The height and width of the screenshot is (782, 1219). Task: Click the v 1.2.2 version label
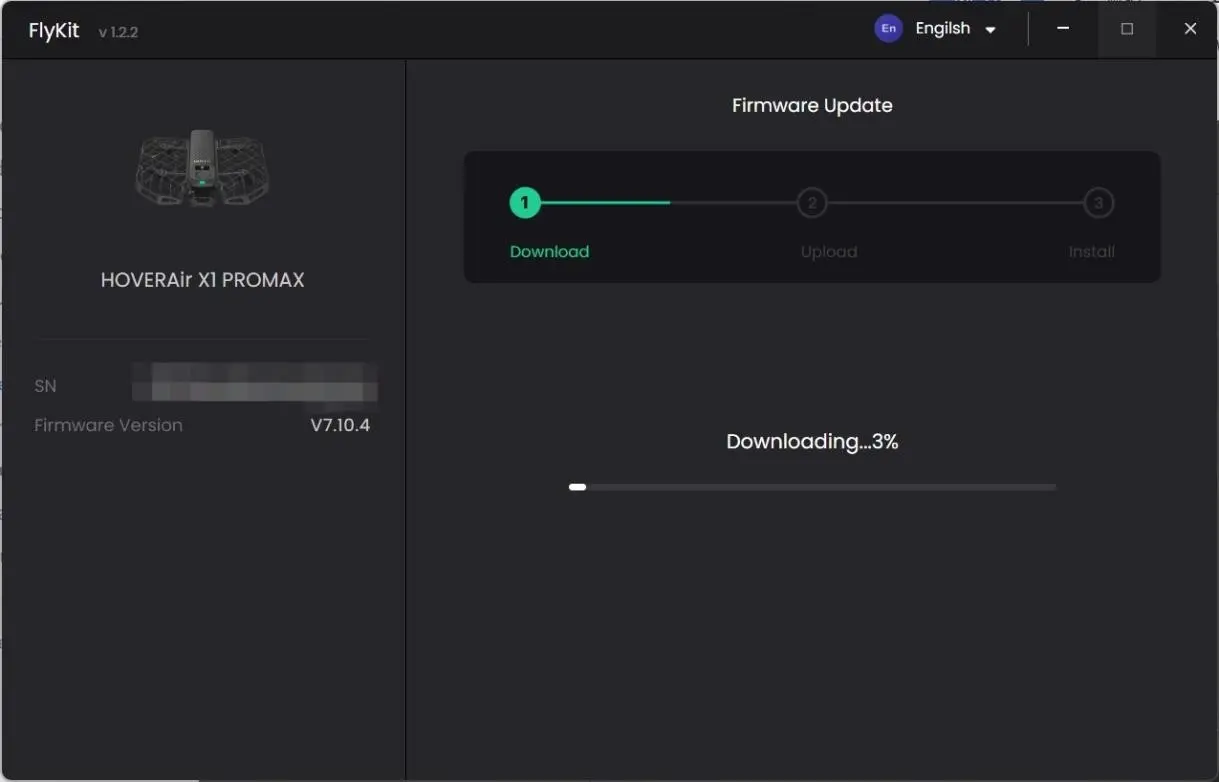[x=118, y=32]
